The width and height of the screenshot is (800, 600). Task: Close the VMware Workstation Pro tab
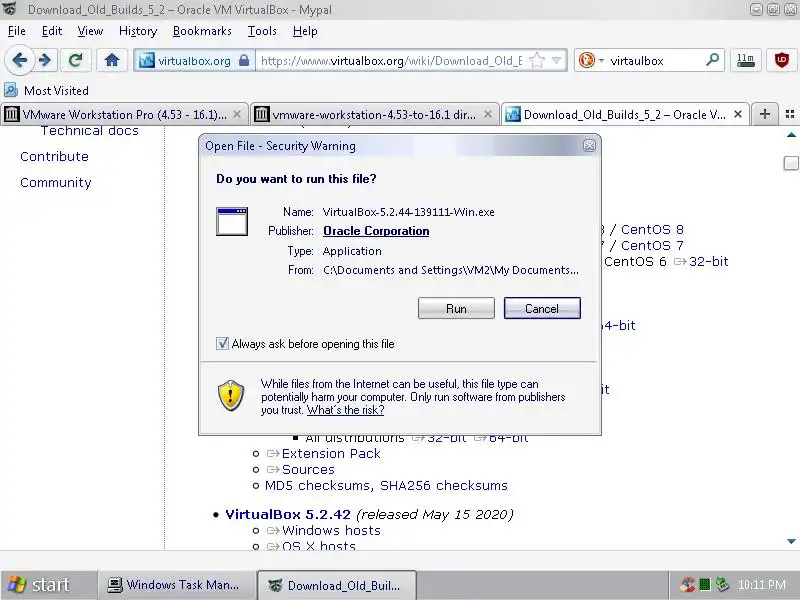click(237, 114)
